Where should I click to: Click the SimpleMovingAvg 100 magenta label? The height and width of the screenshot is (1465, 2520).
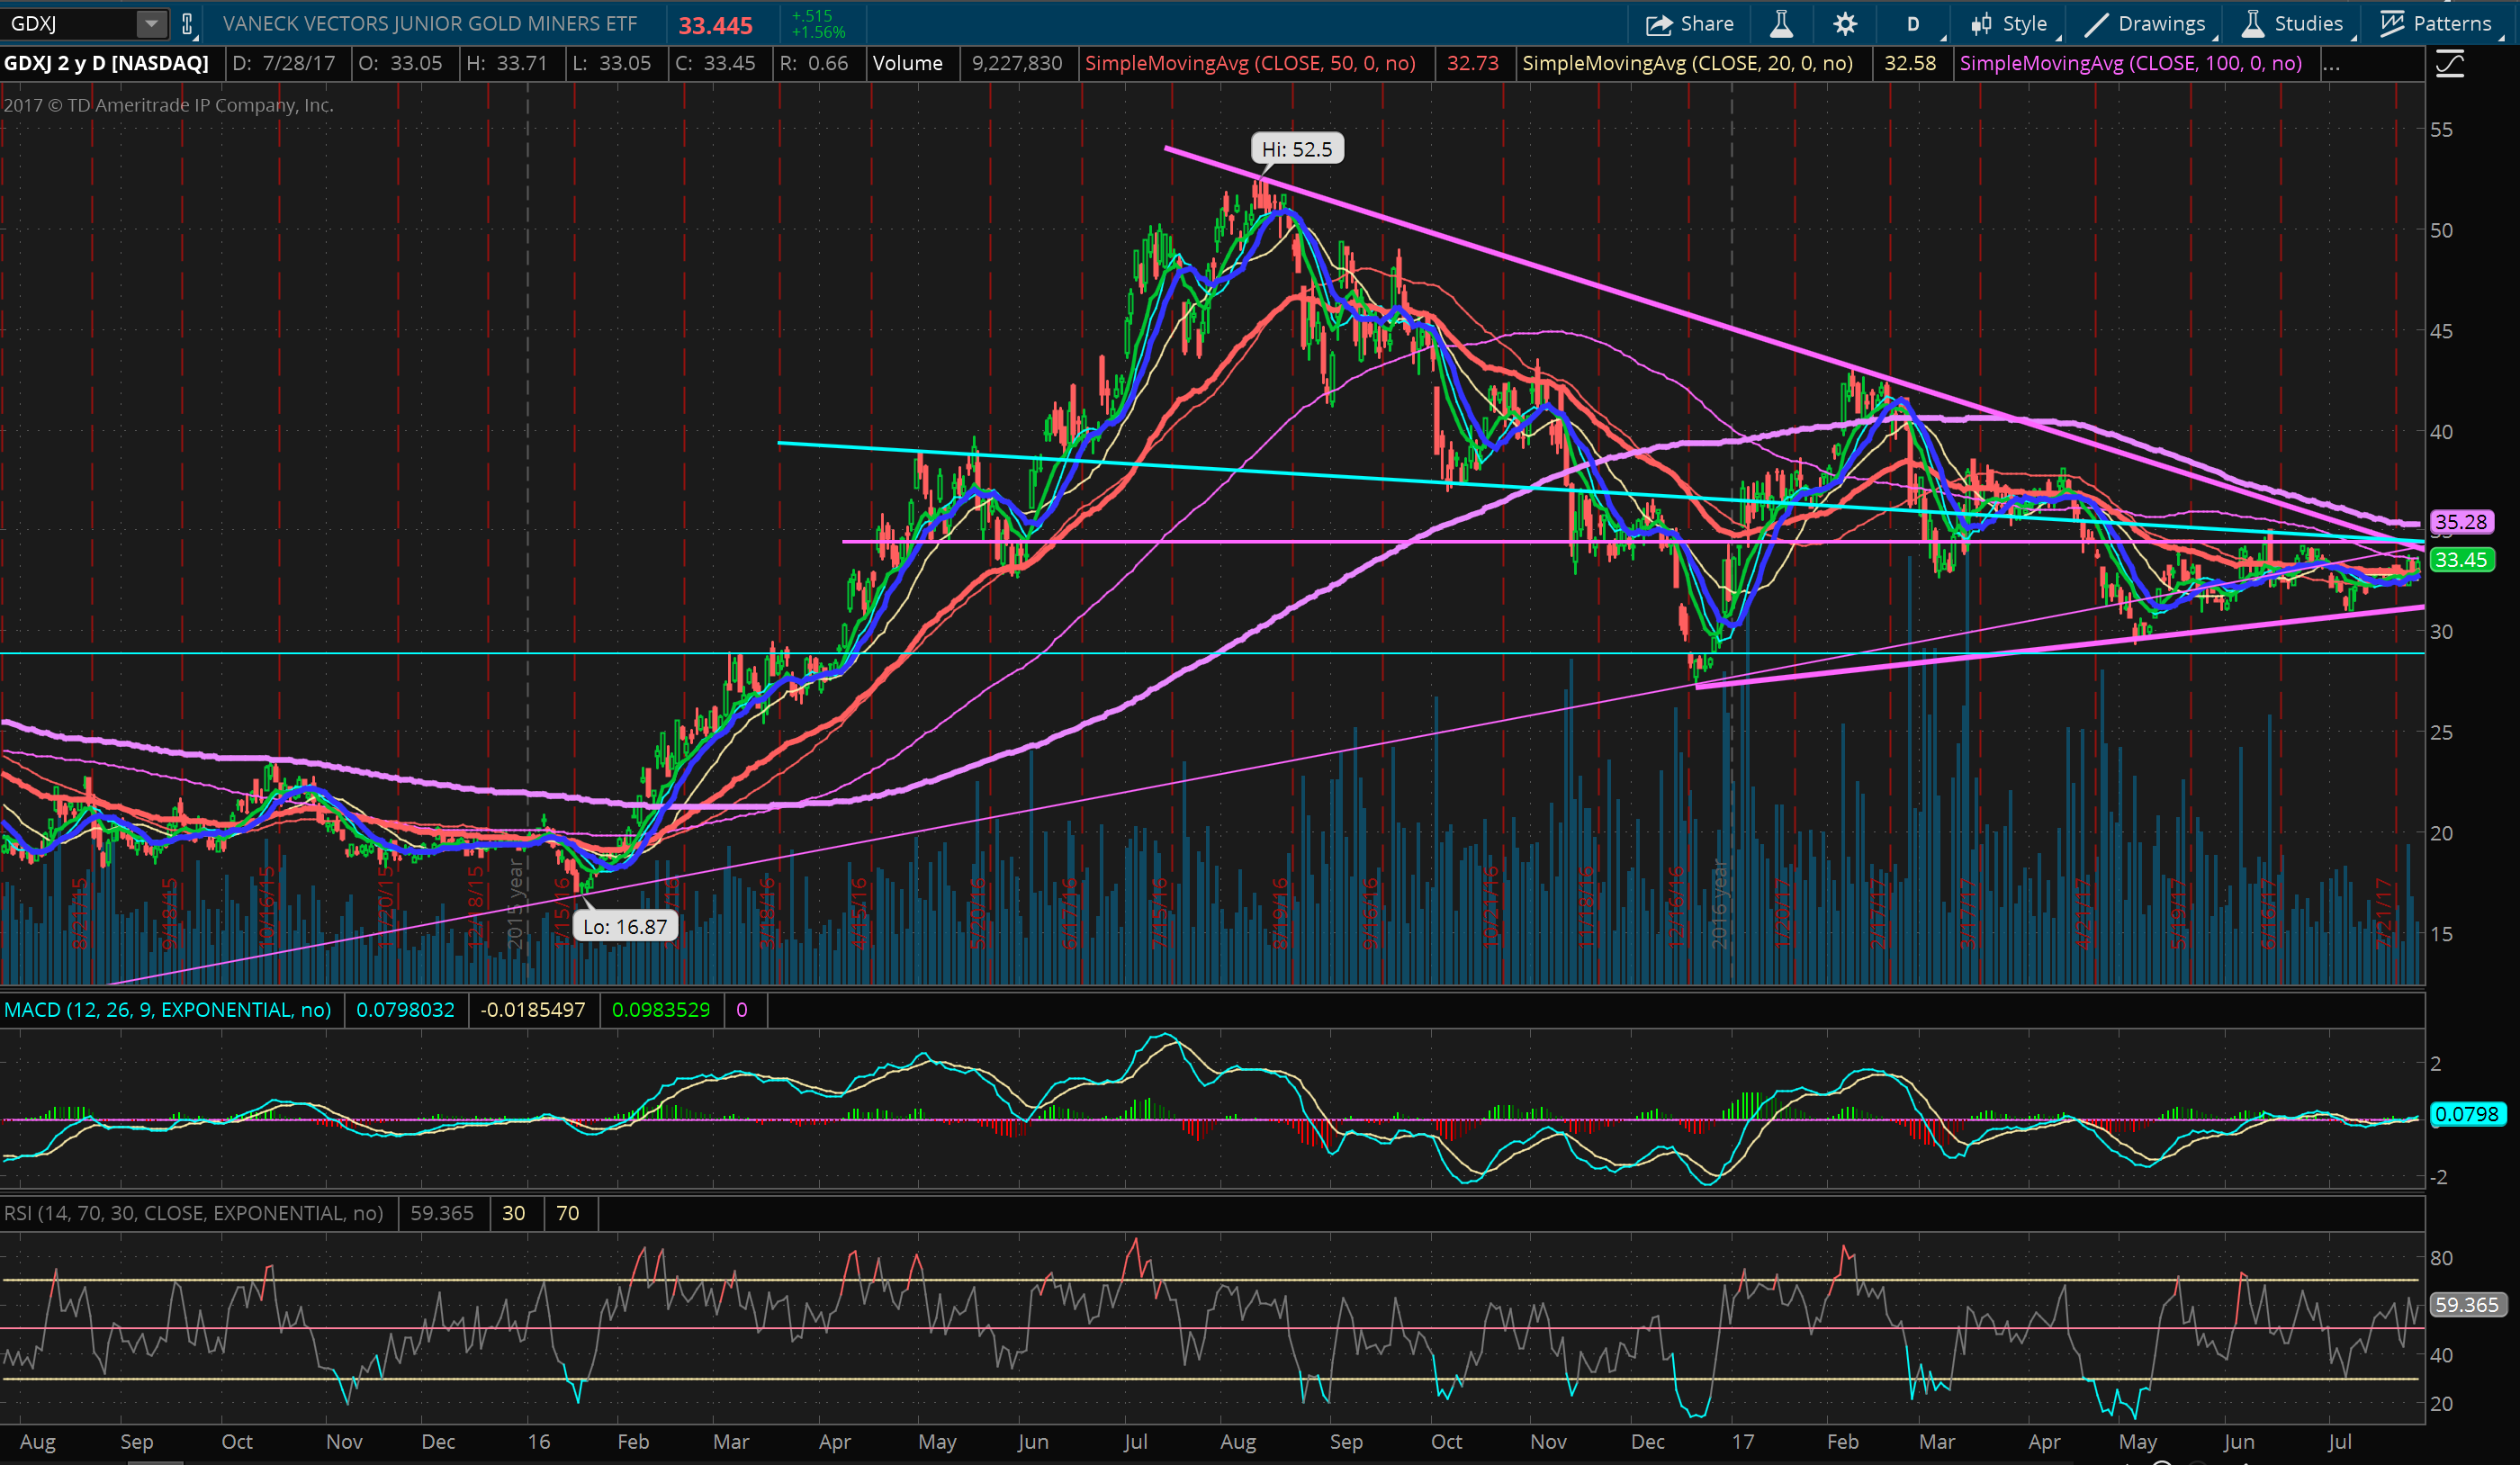pyautogui.click(x=2131, y=64)
